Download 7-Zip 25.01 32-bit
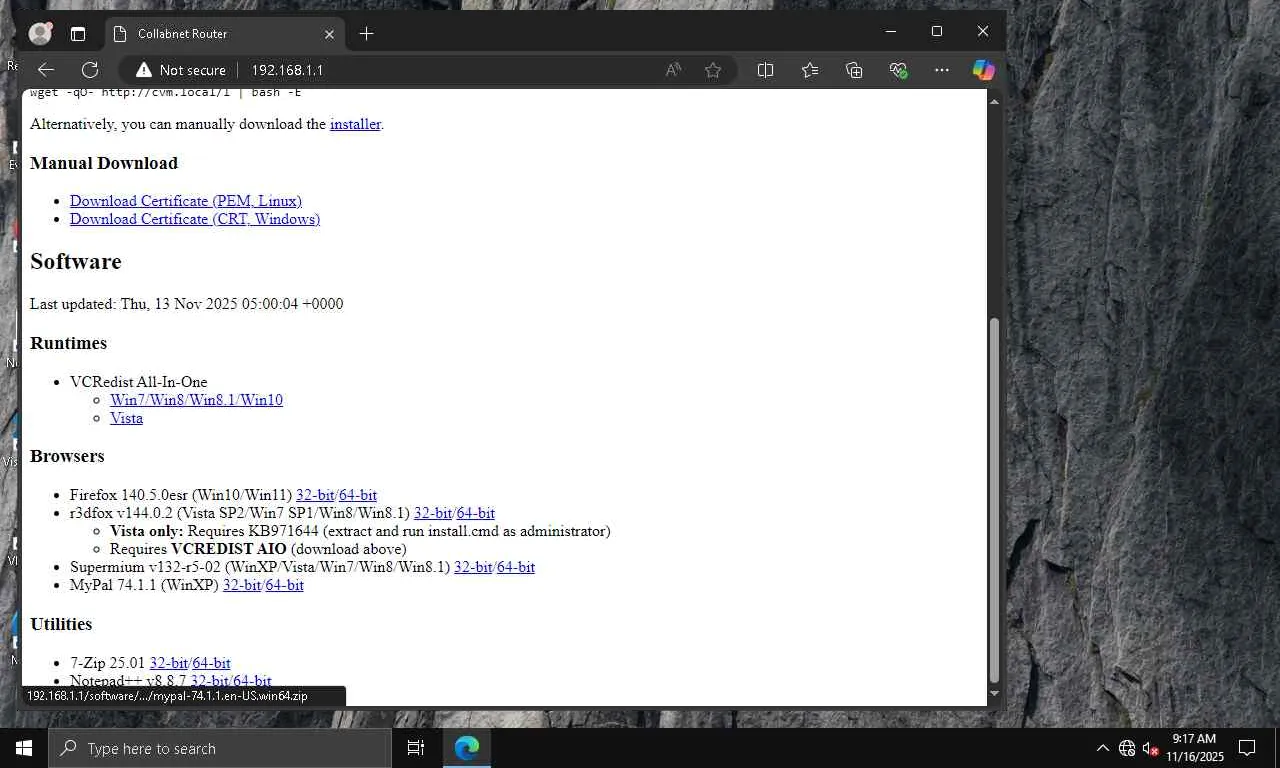The width and height of the screenshot is (1280, 768). [169, 663]
